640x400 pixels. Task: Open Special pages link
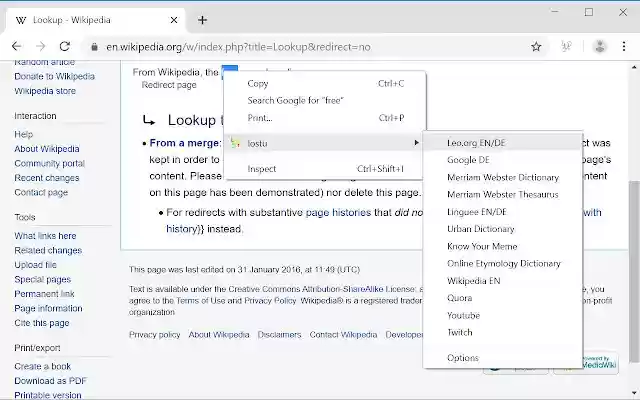[42, 280]
